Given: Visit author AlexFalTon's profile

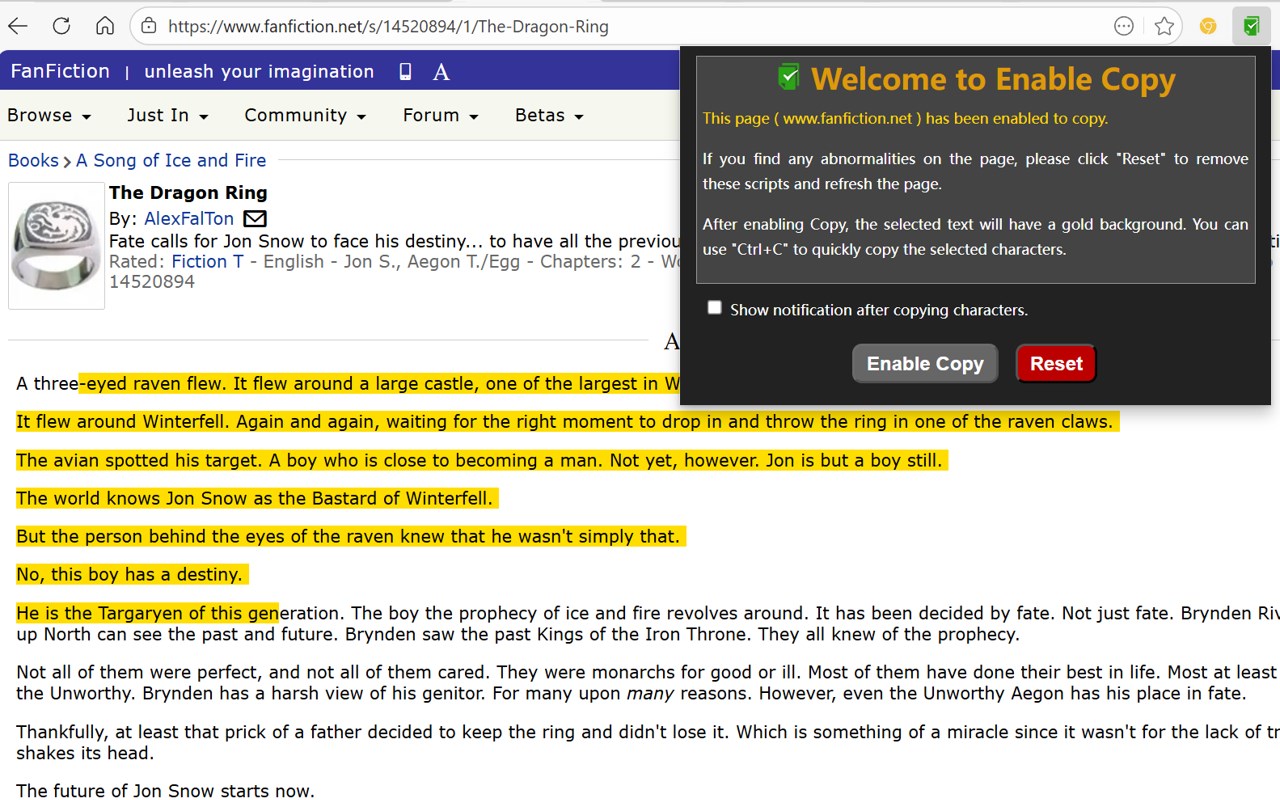Looking at the screenshot, I should (x=189, y=218).
